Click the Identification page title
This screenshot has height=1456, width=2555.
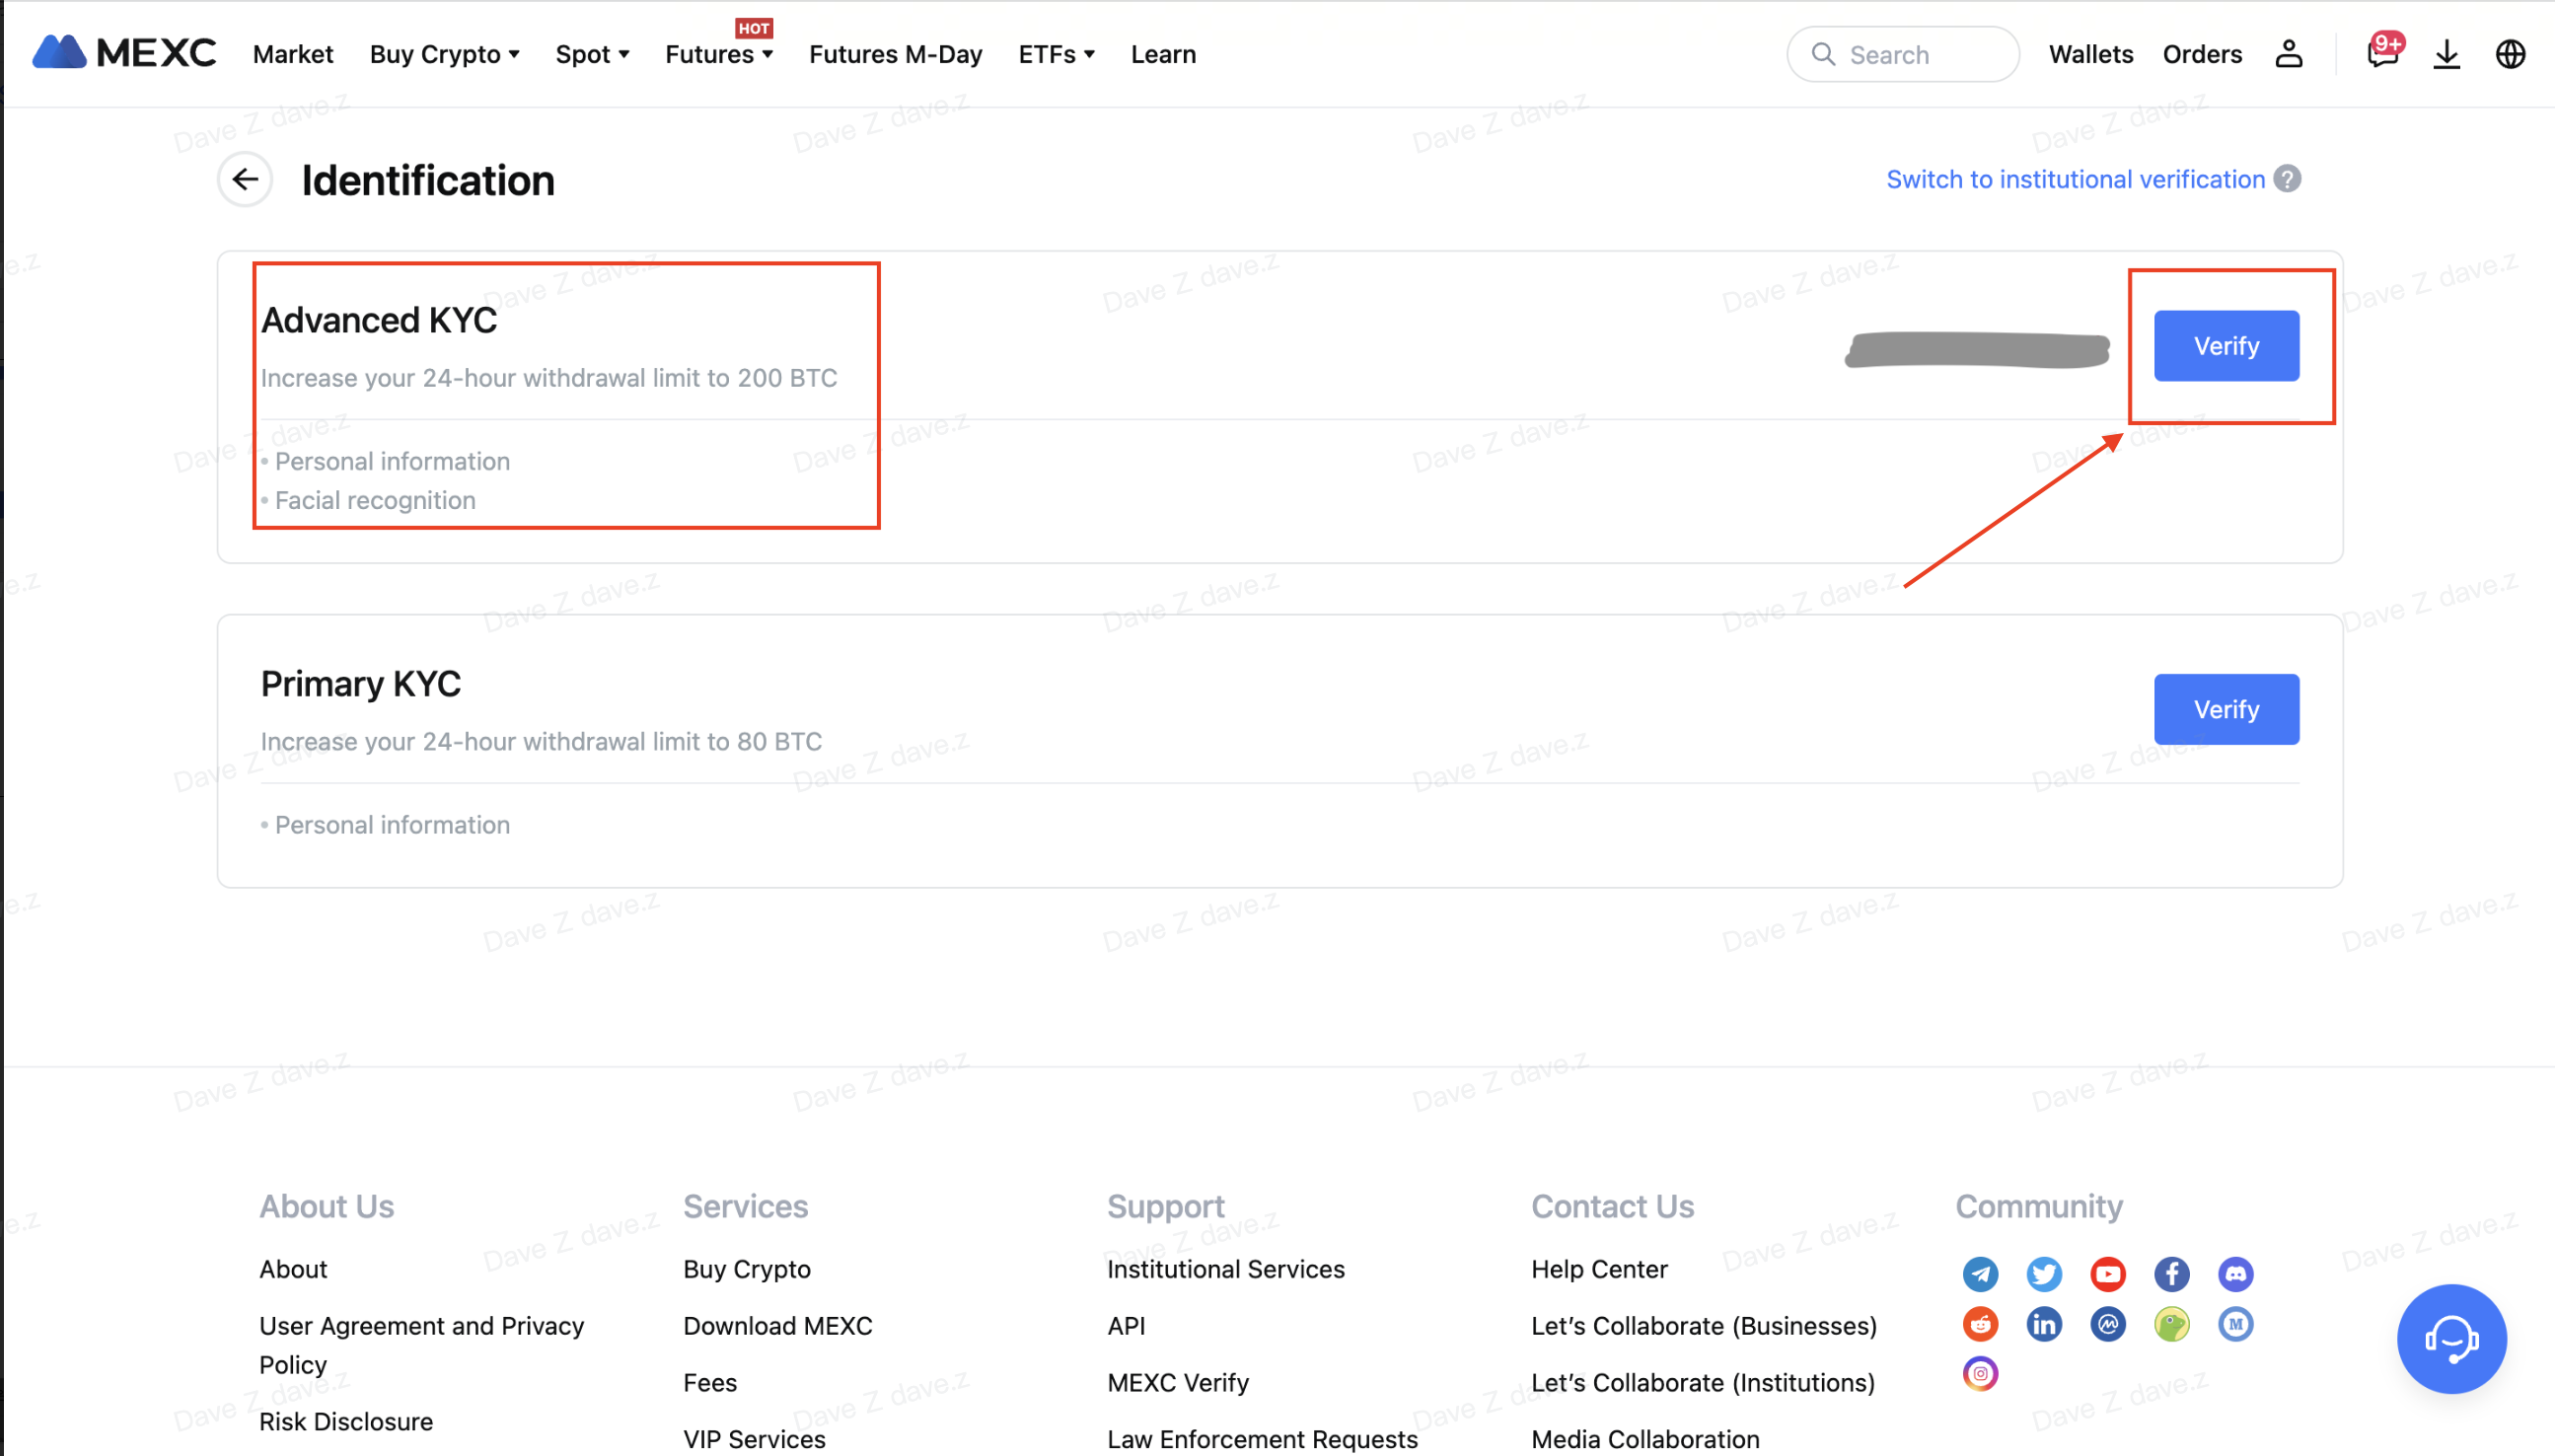(x=428, y=180)
